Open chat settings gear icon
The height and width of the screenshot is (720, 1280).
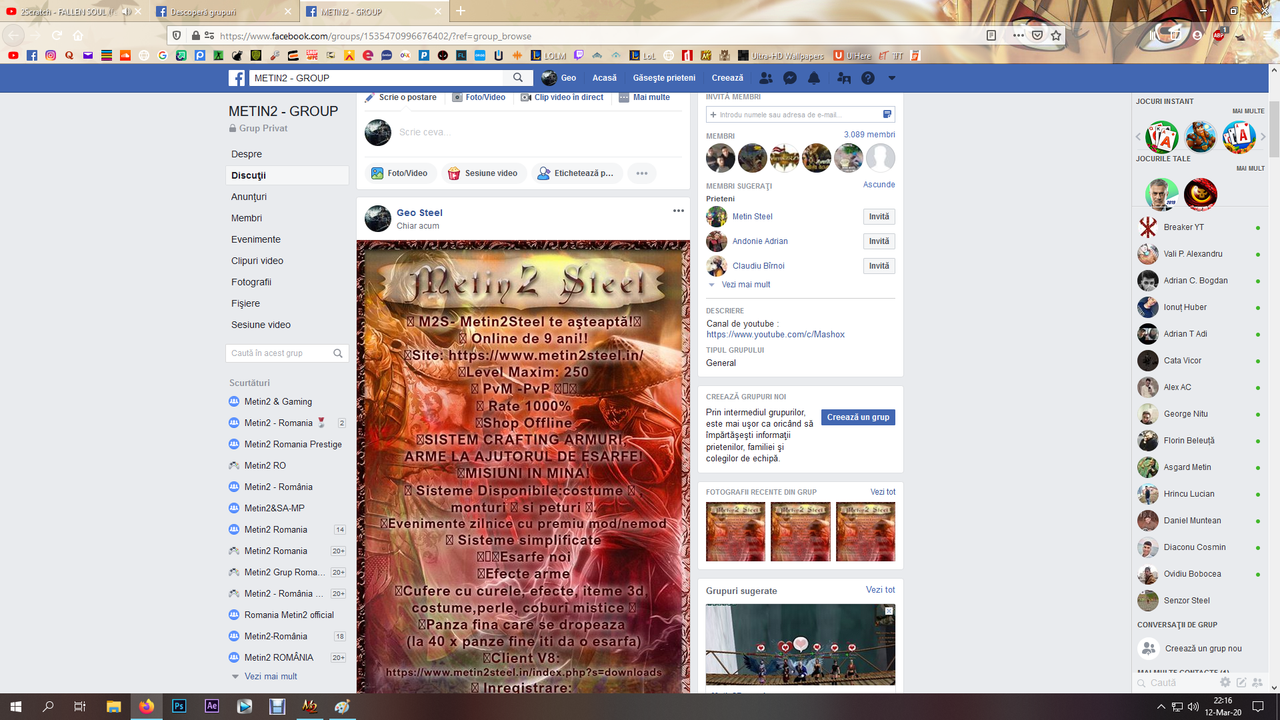pos(1225,683)
